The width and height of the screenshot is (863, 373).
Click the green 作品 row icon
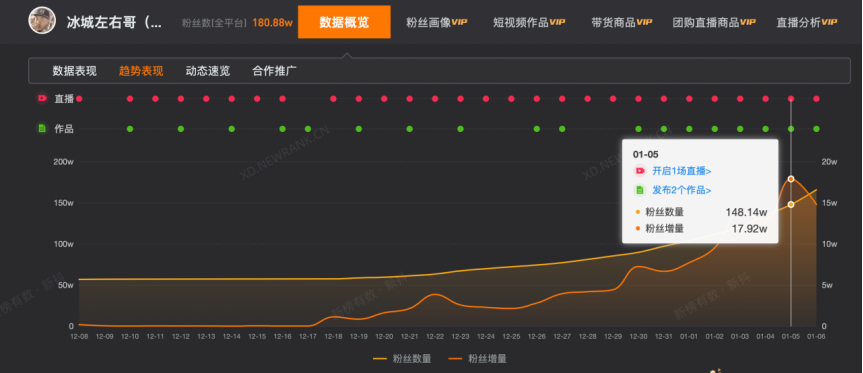[42, 129]
